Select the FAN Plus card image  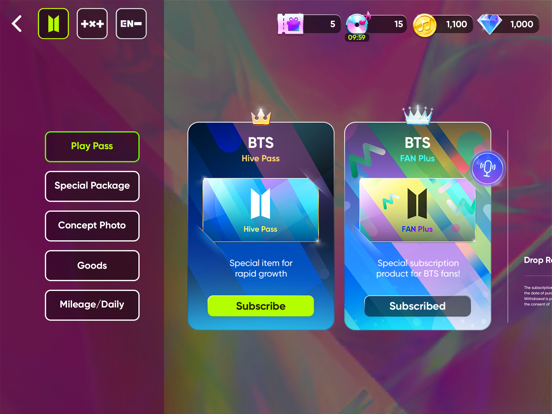[x=418, y=210]
